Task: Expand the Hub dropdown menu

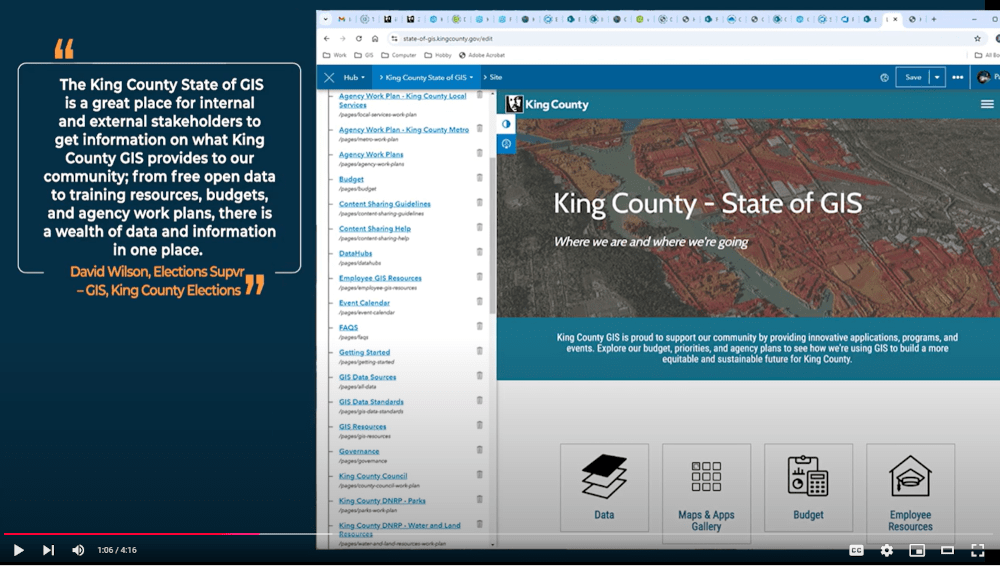Action: [354, 77]
